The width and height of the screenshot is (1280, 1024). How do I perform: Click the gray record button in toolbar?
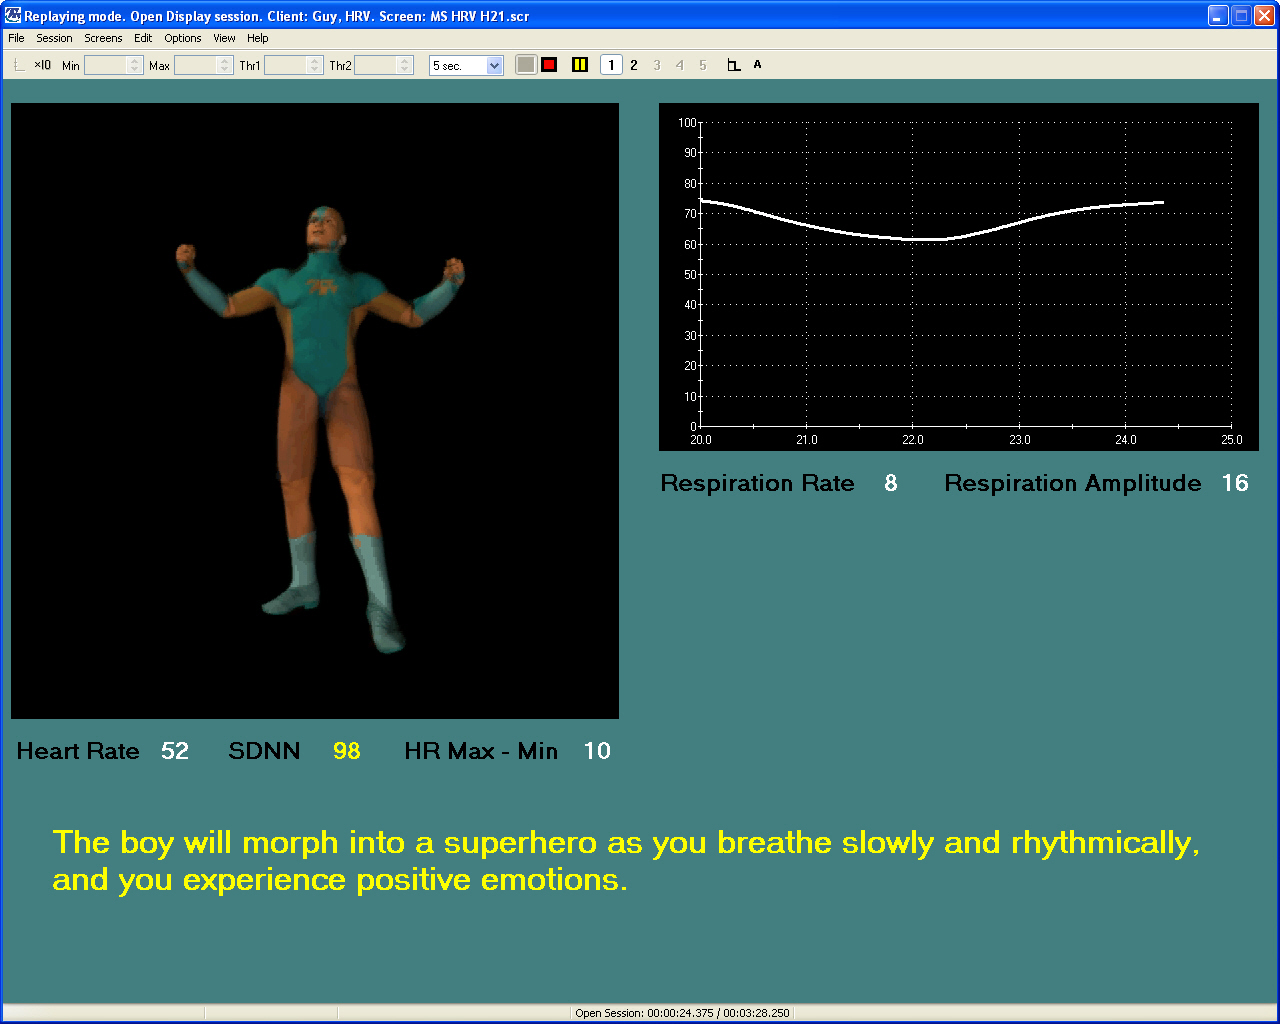(526, 65)
